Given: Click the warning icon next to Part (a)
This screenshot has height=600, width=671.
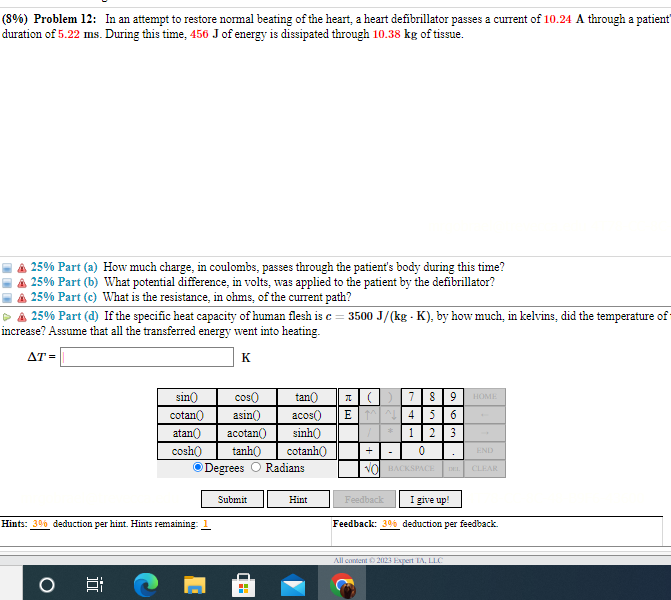Looking at the screenshot, I should [22, 268].
